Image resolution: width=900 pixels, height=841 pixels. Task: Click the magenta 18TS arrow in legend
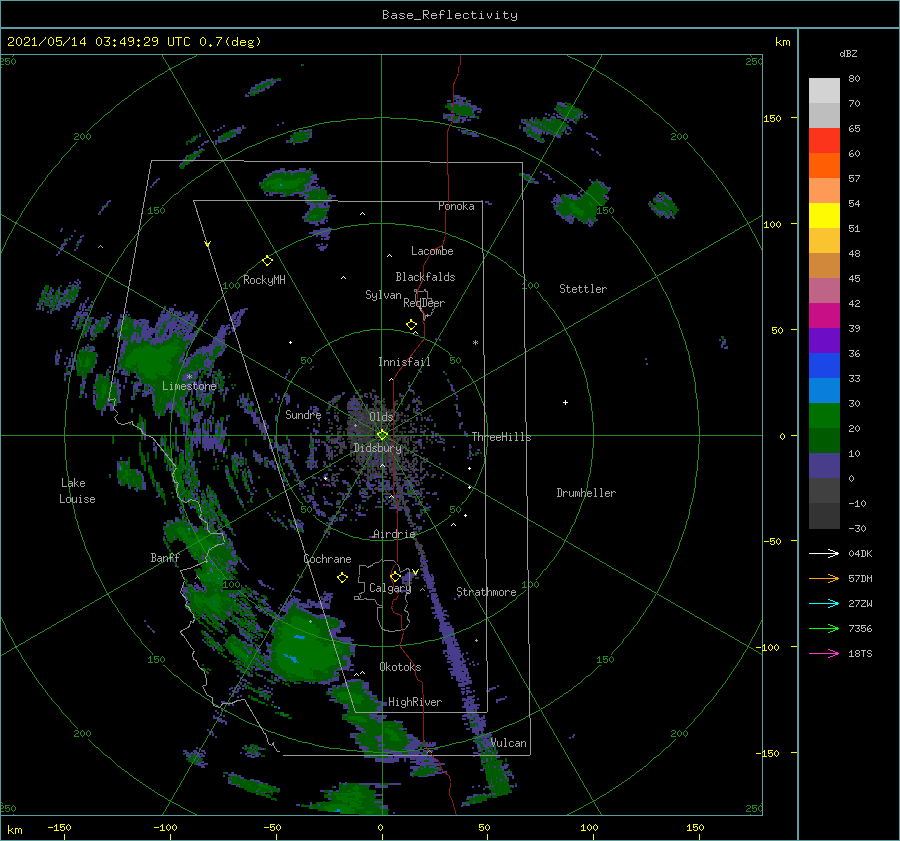pyautogui.click(x=824, y=653)
